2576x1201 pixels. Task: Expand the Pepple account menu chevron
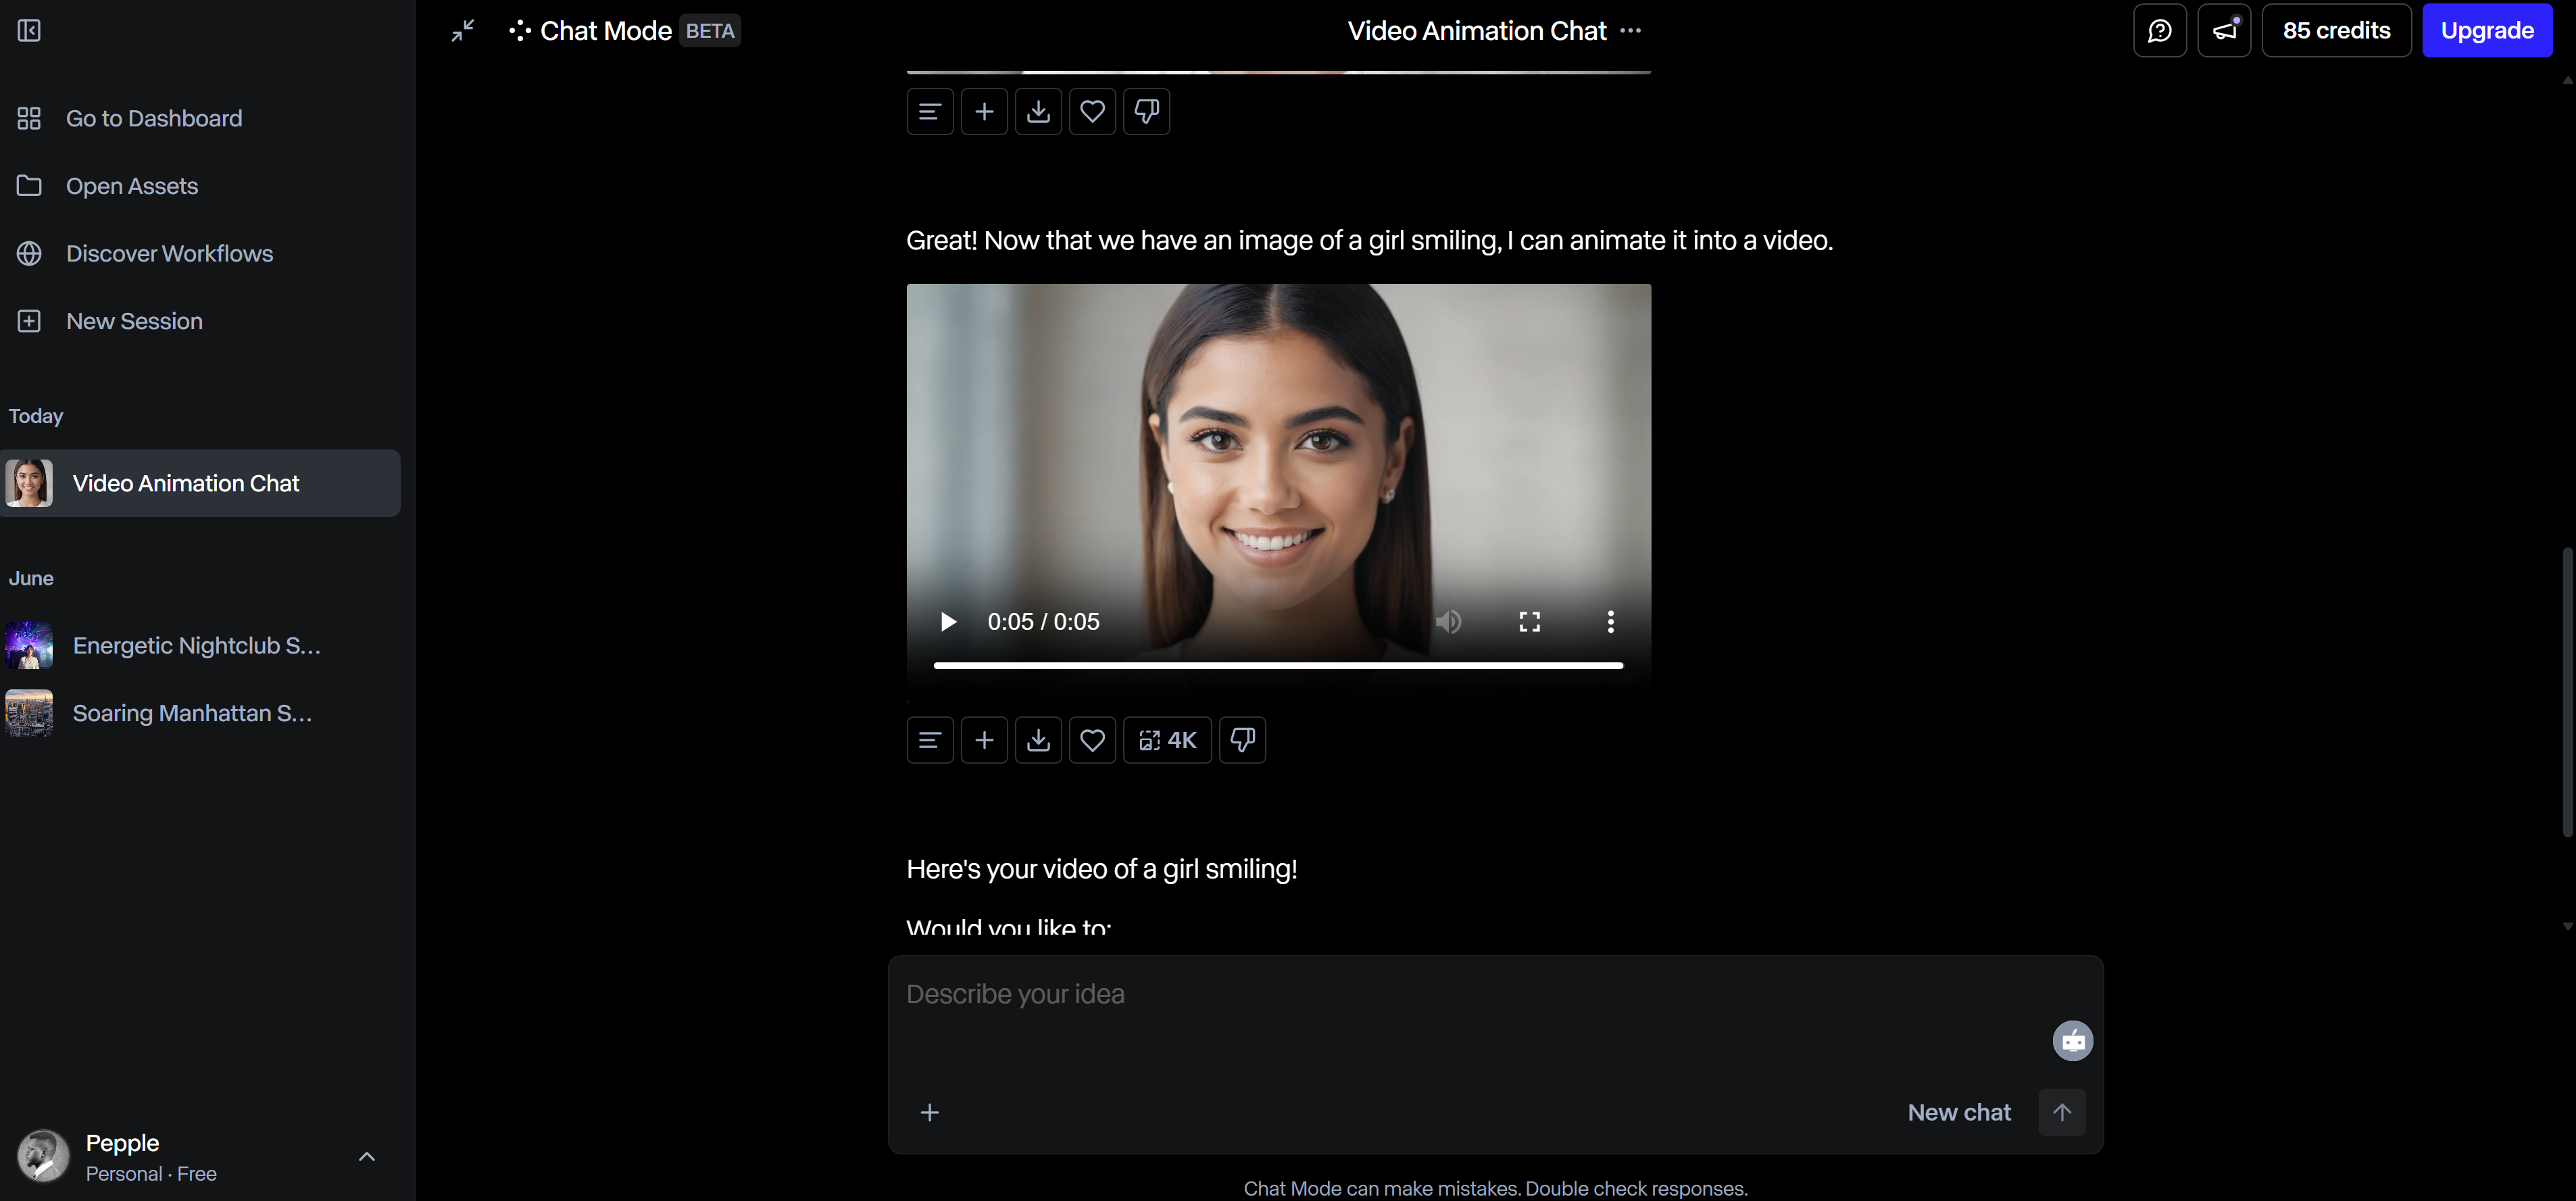click(x=367, y=1157)
